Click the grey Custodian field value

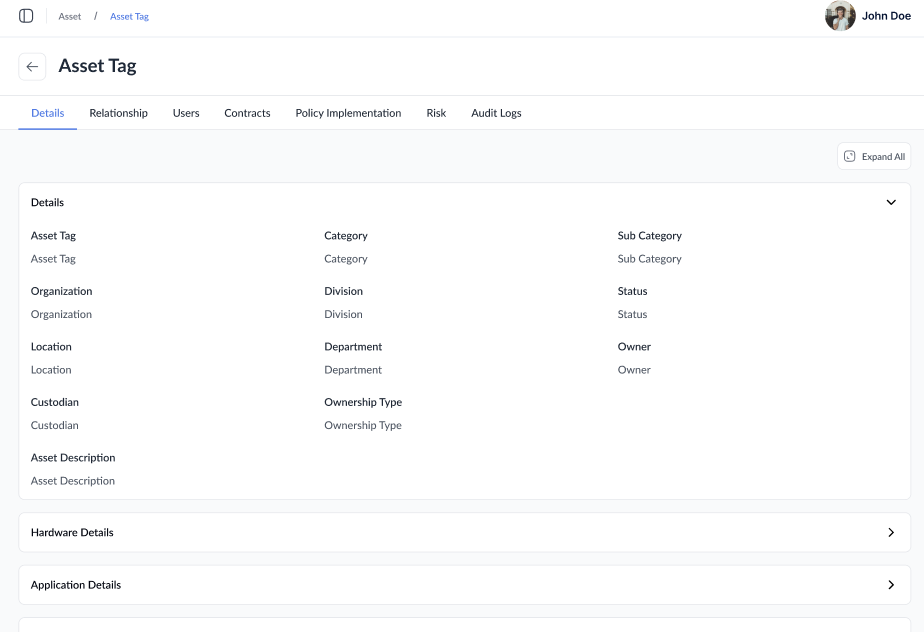(54, 425)
